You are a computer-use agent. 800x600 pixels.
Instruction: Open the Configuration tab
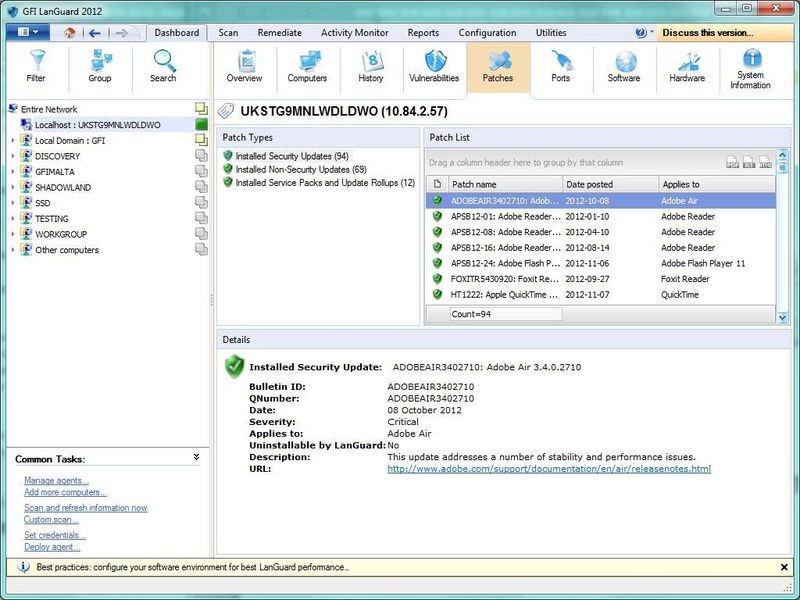tap(487, 33)
